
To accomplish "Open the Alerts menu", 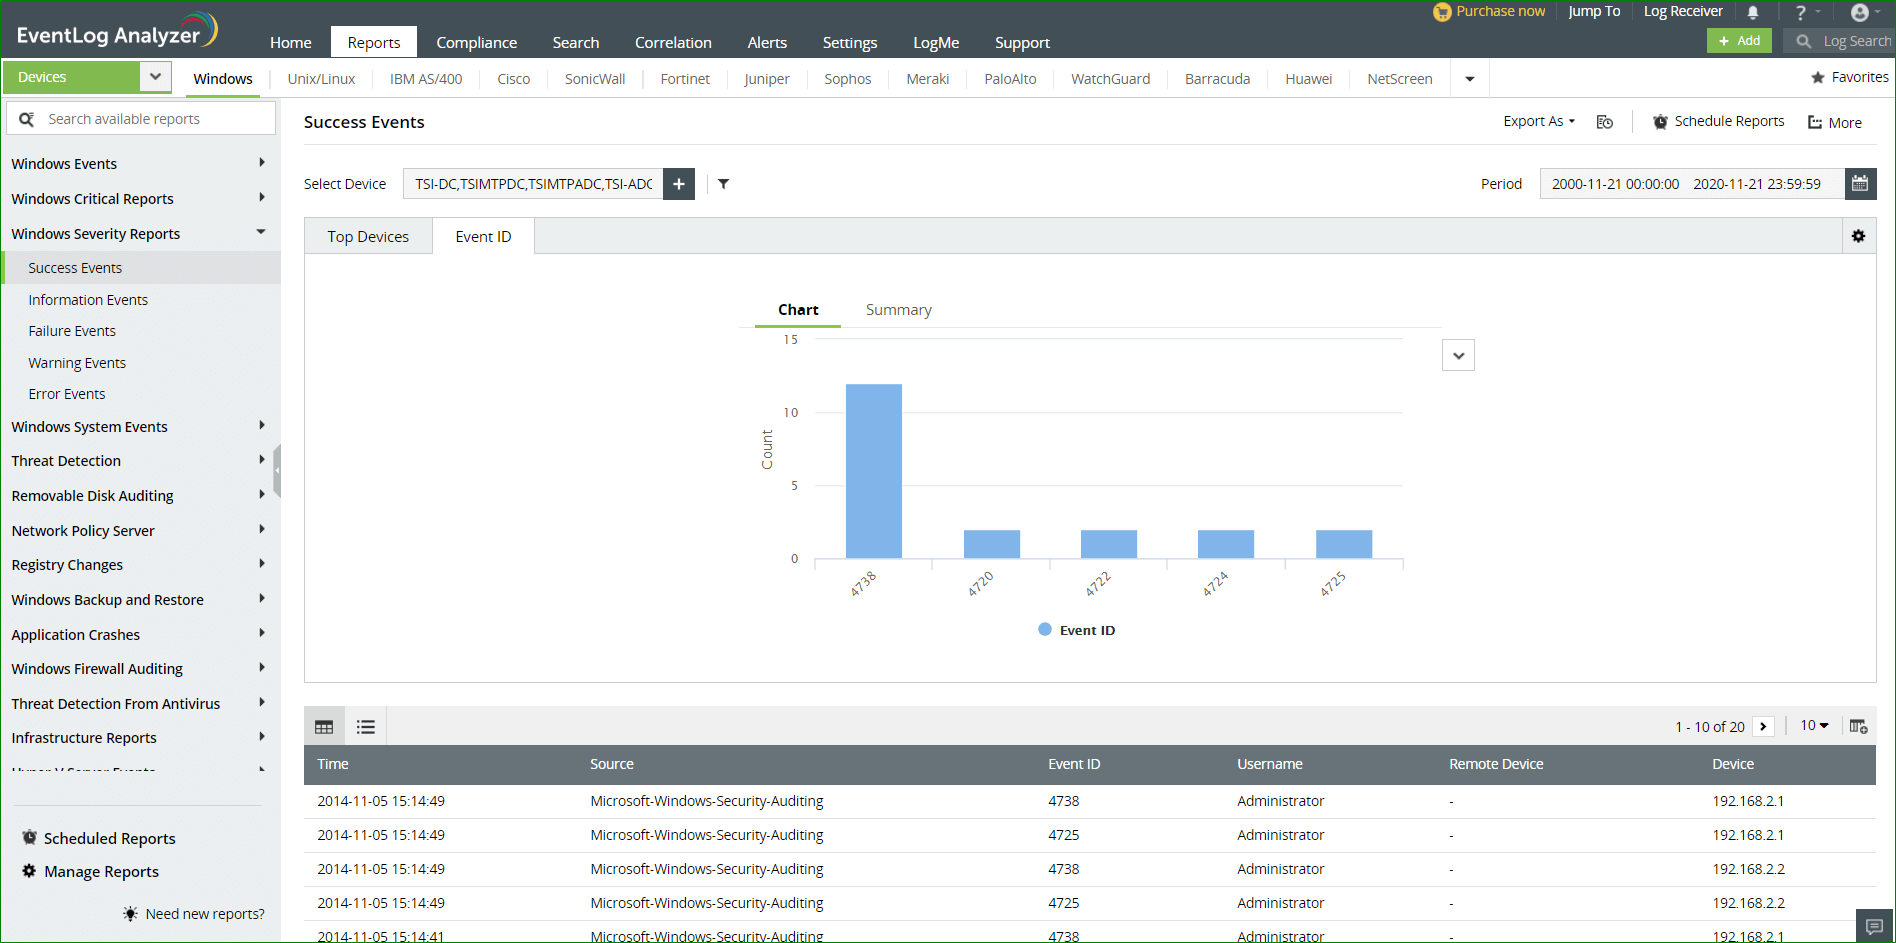I will (767, 42).
